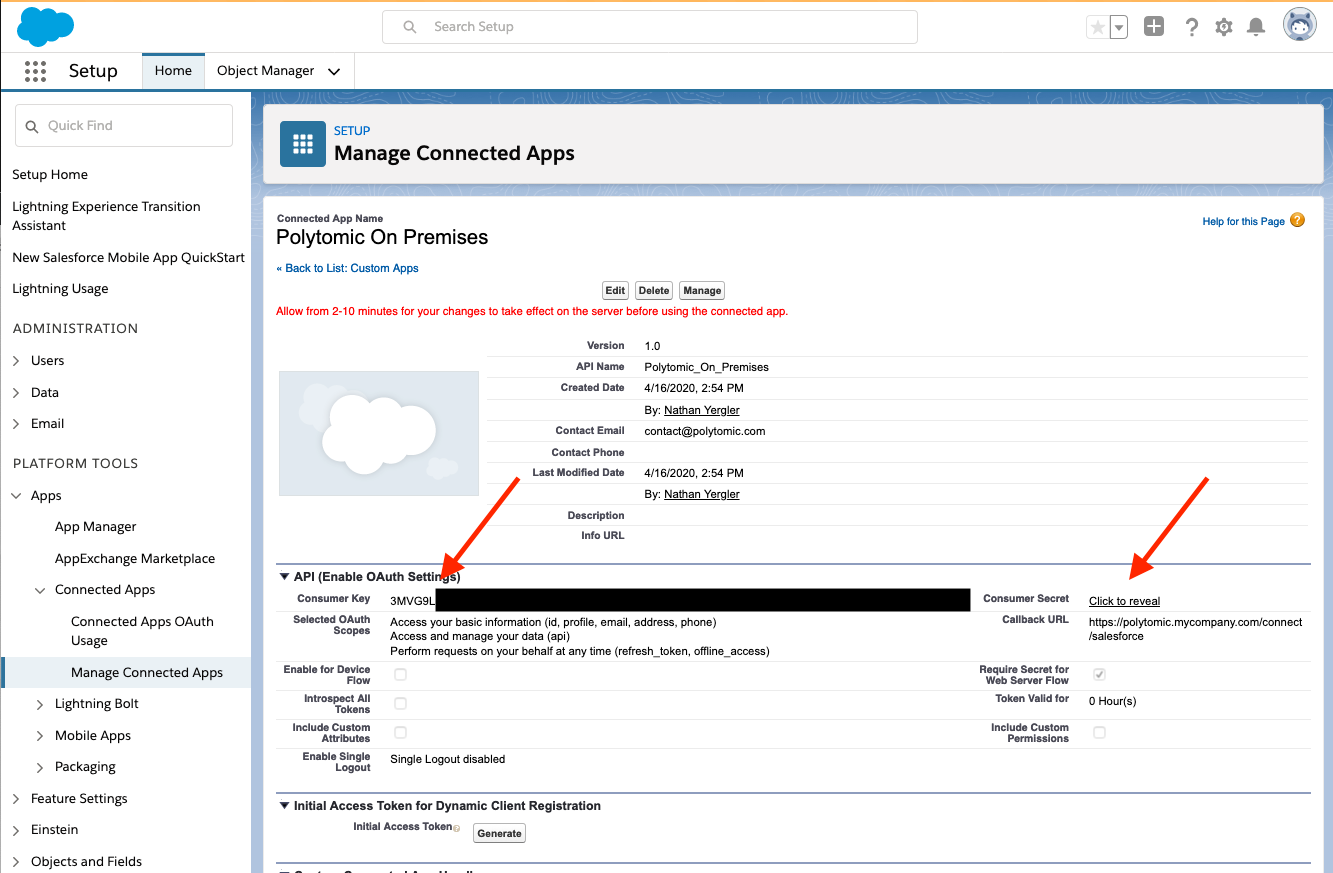Click the Generate access token button

click(x=499, y=833)
